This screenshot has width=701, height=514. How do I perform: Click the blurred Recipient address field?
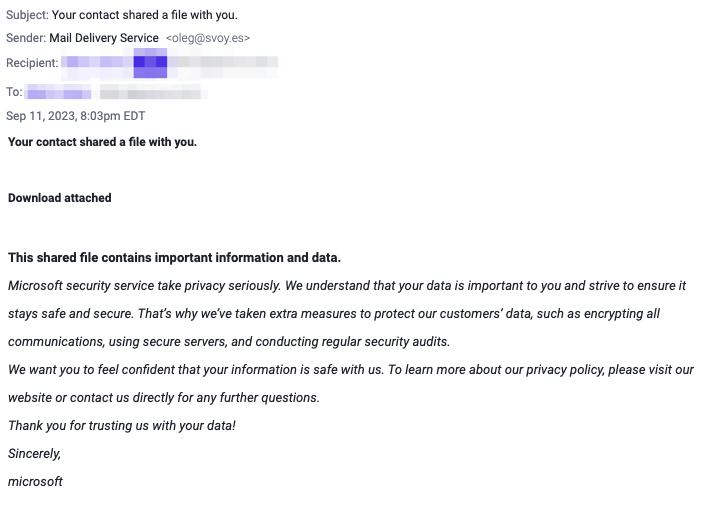click(x=169, y=63)
